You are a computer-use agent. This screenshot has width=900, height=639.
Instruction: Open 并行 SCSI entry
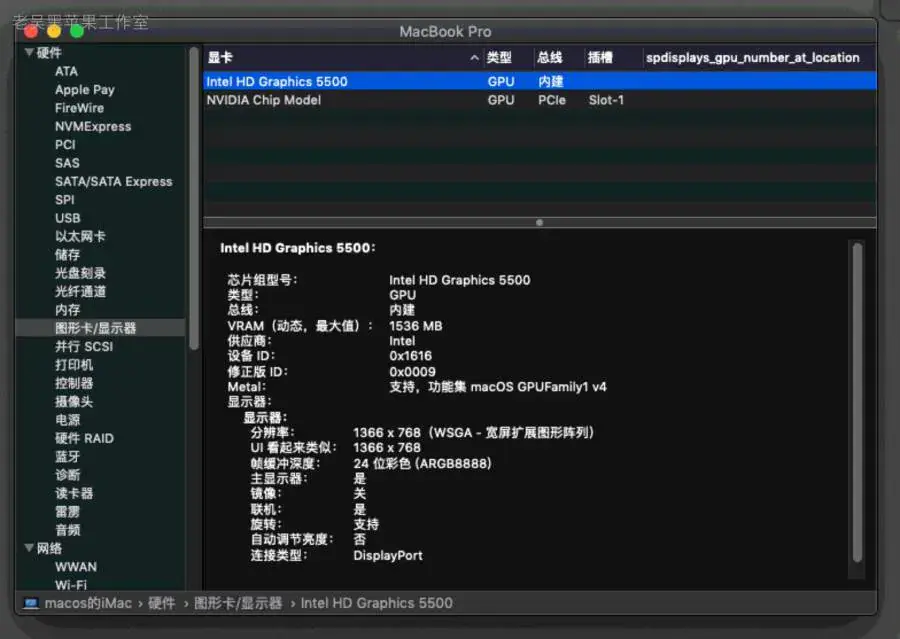[x=84, y=346]
